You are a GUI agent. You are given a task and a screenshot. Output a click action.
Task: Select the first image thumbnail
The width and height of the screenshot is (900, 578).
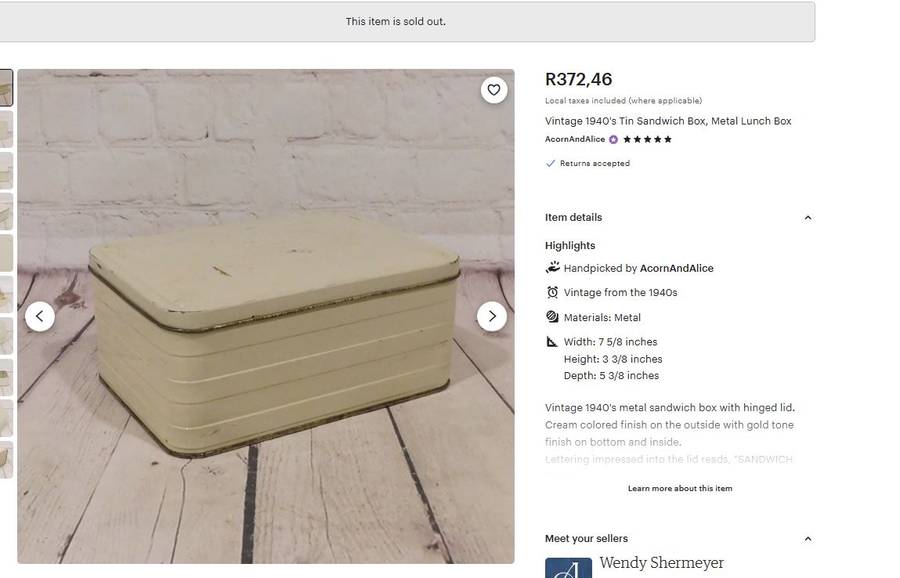[x=6, y=88]
